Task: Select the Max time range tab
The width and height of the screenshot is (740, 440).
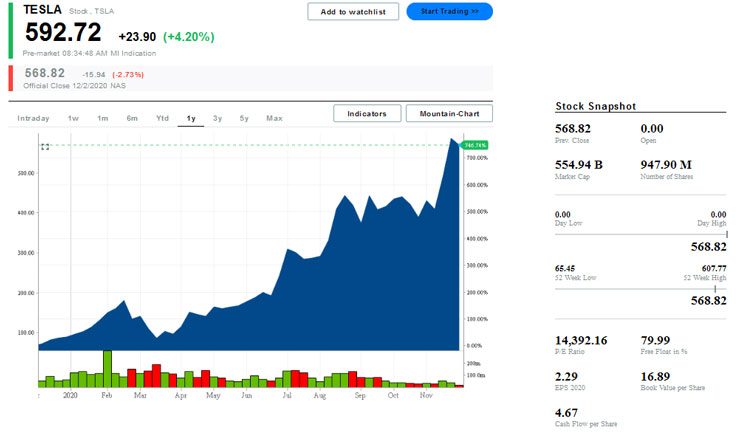Action: [x=274, y=118]
